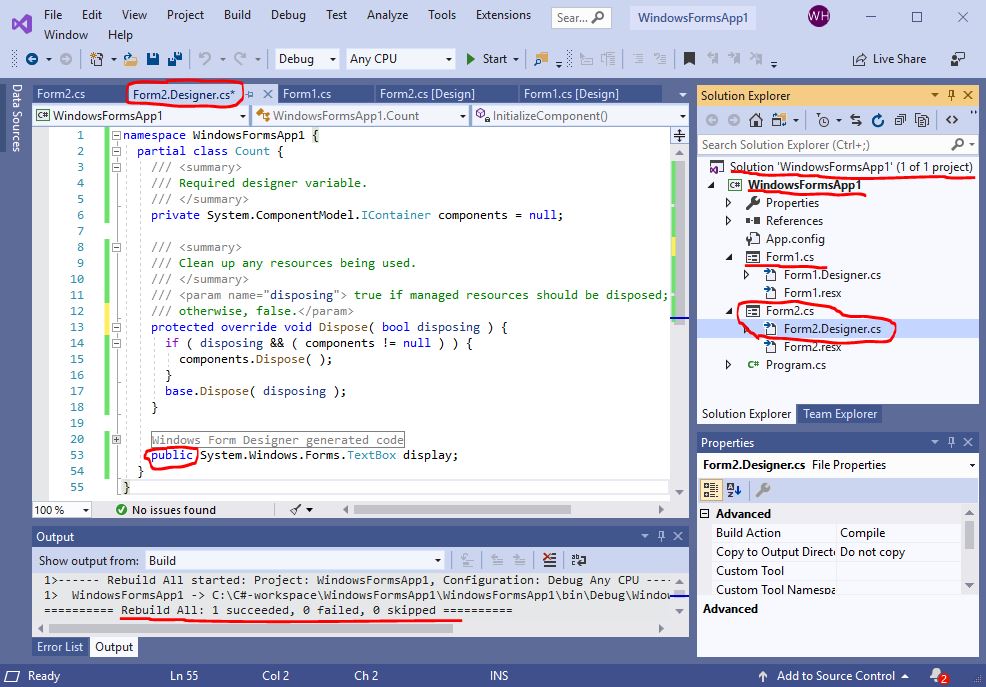Click the Live Share button
This screenshot has width=986, height=687.
tap(888, 59)
